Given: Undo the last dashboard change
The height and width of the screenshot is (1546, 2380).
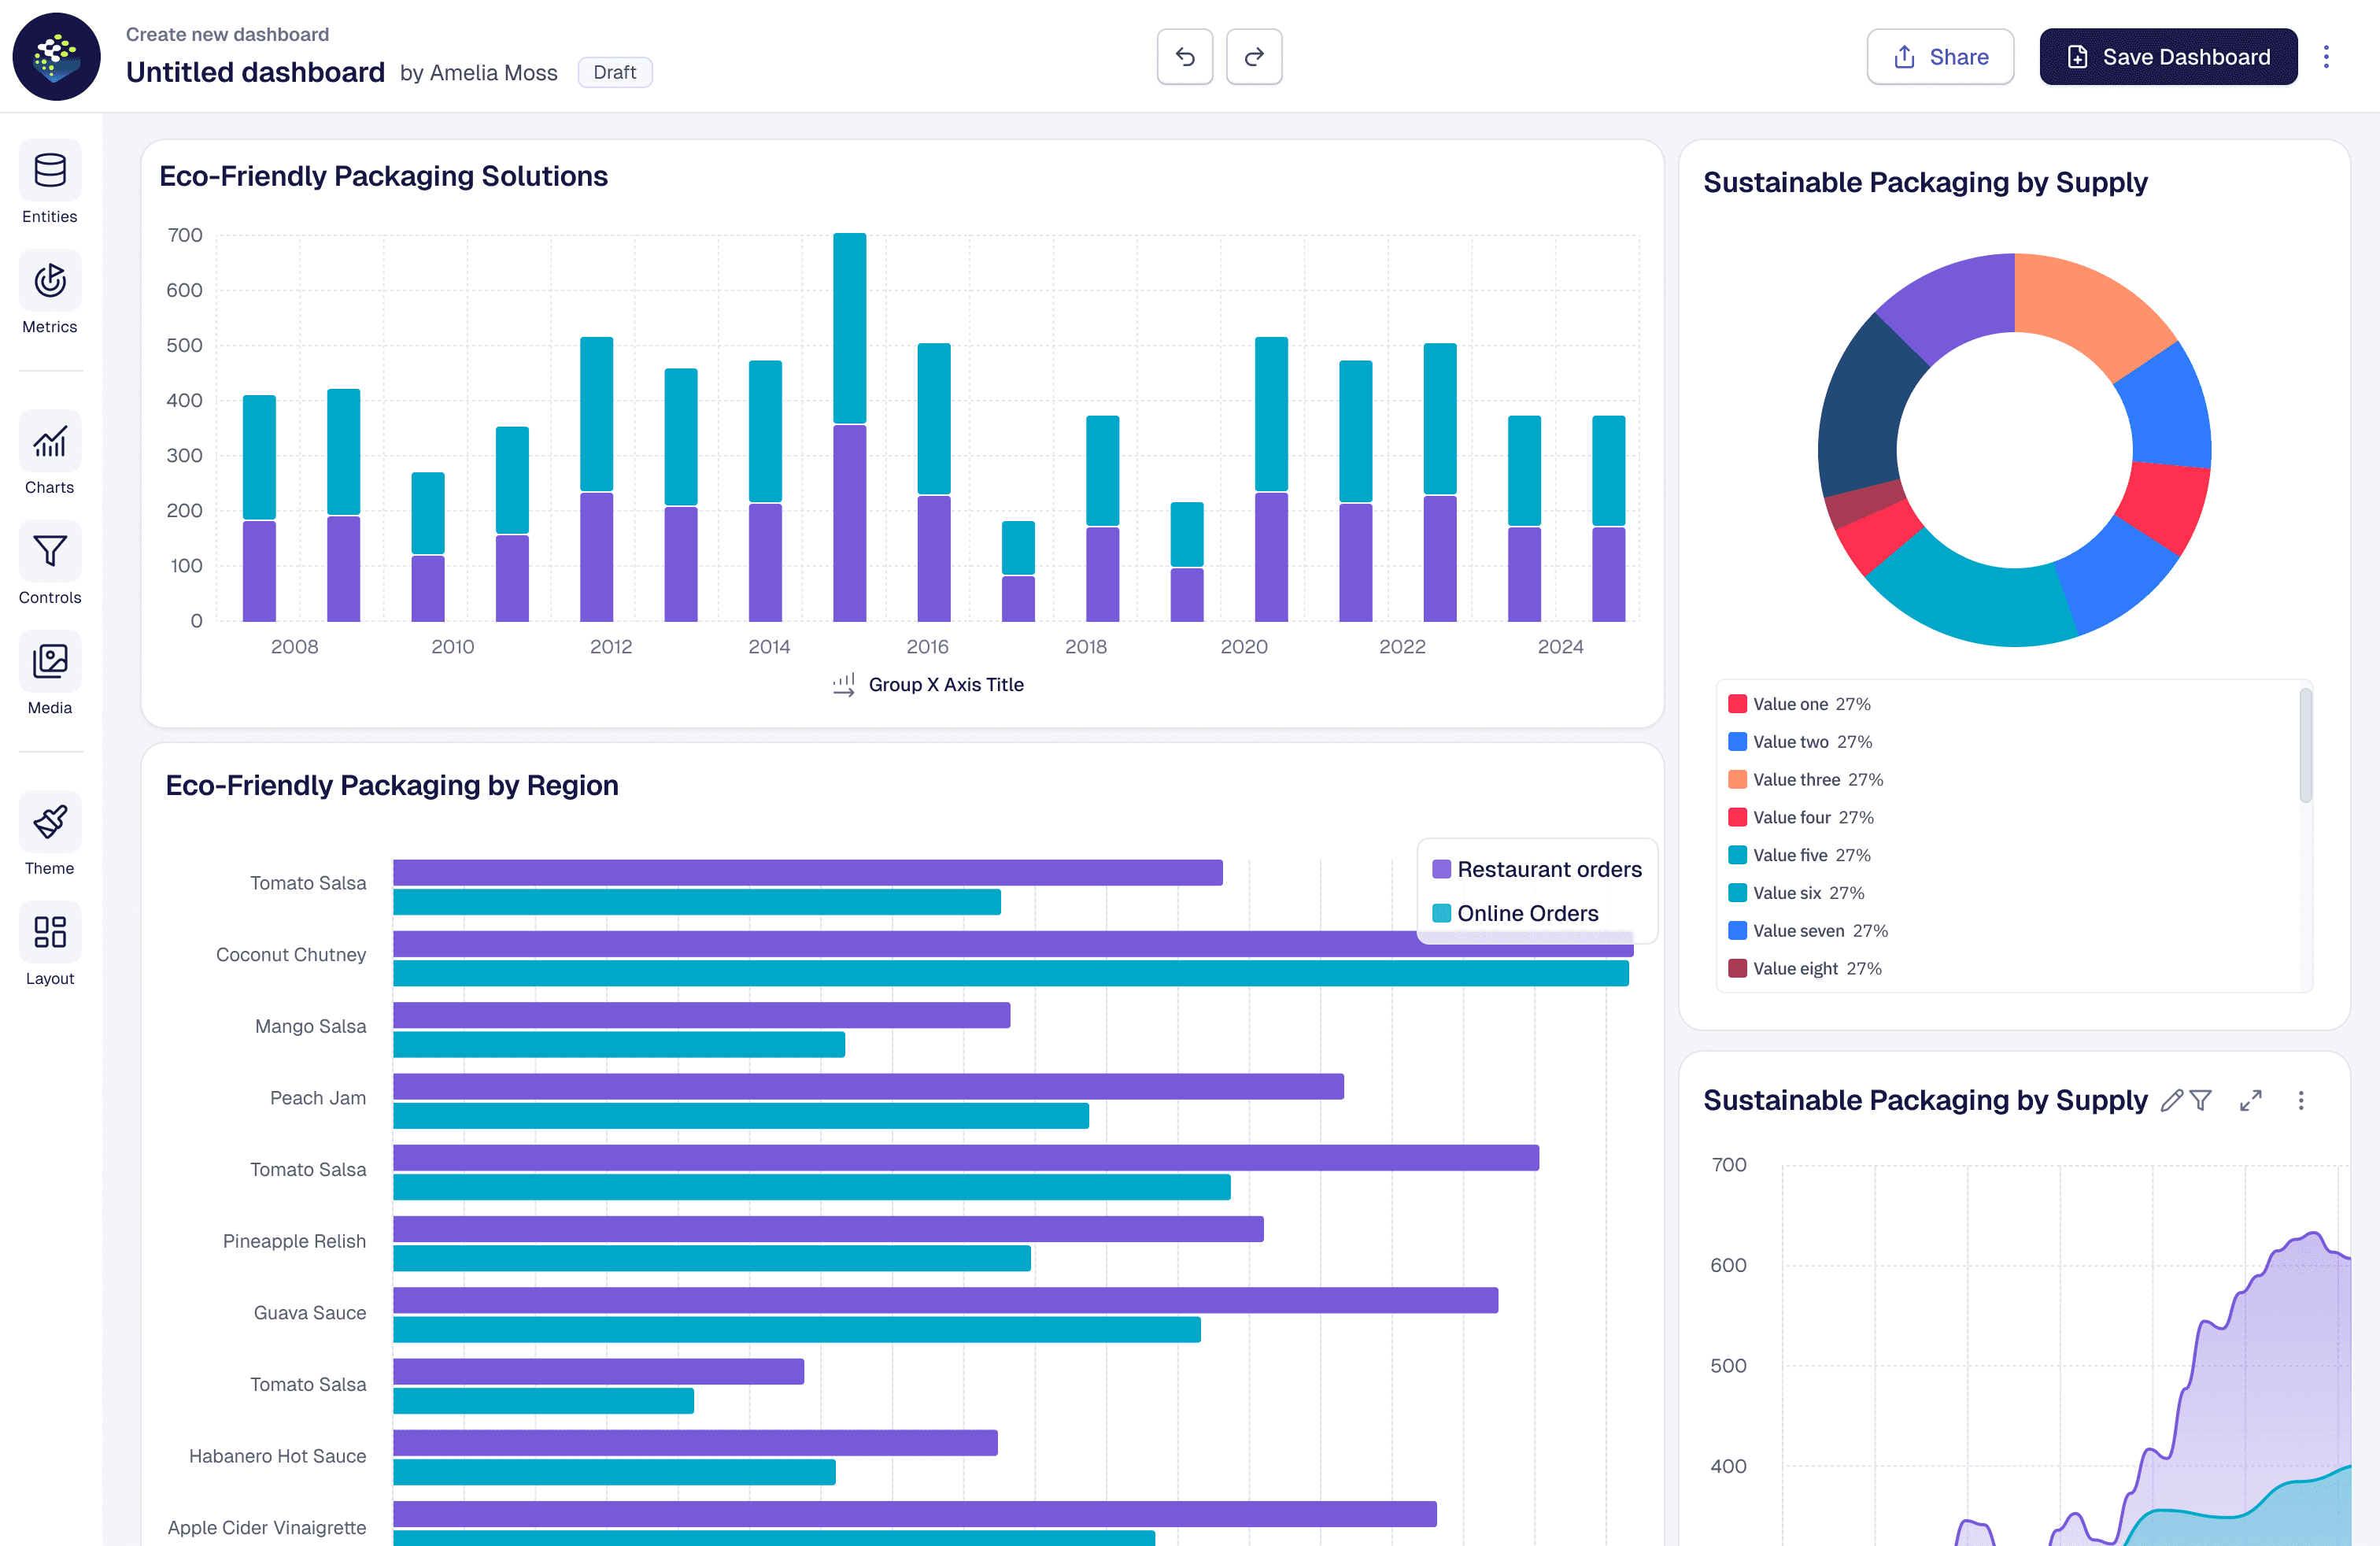Looking at the screenshot, I should (1185, 57).
